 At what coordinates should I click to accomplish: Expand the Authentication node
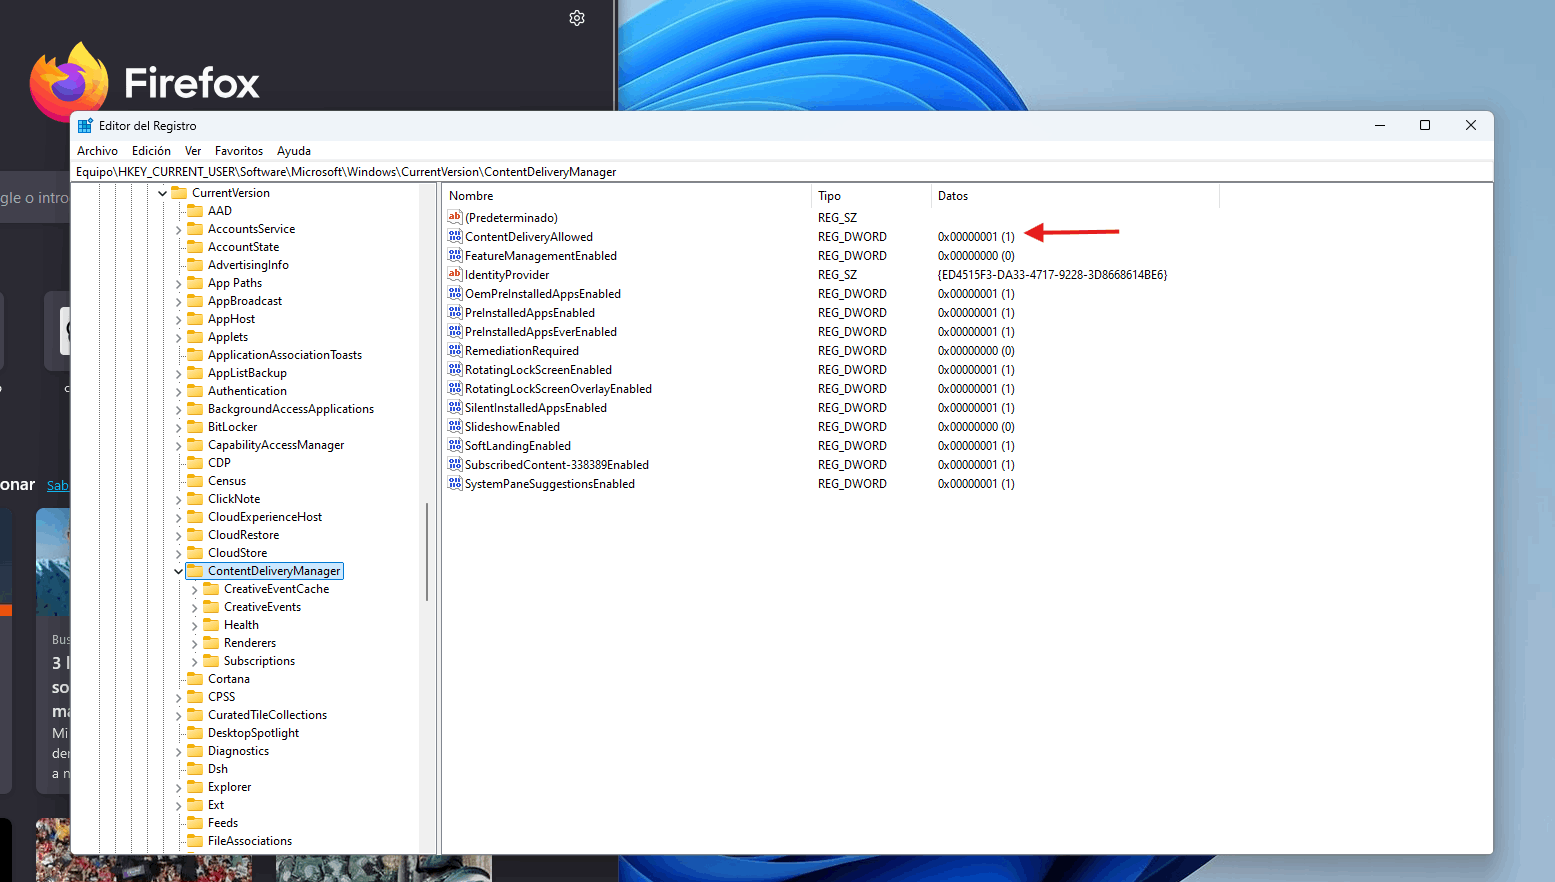(178, 391)
